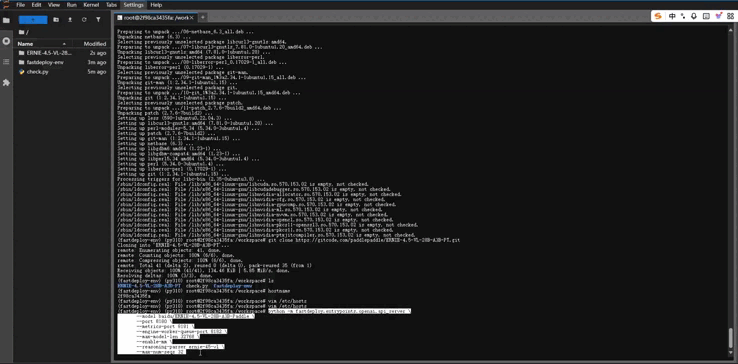Open the File menu
Screen dimensions: 738x364
(x=20, y=5)
